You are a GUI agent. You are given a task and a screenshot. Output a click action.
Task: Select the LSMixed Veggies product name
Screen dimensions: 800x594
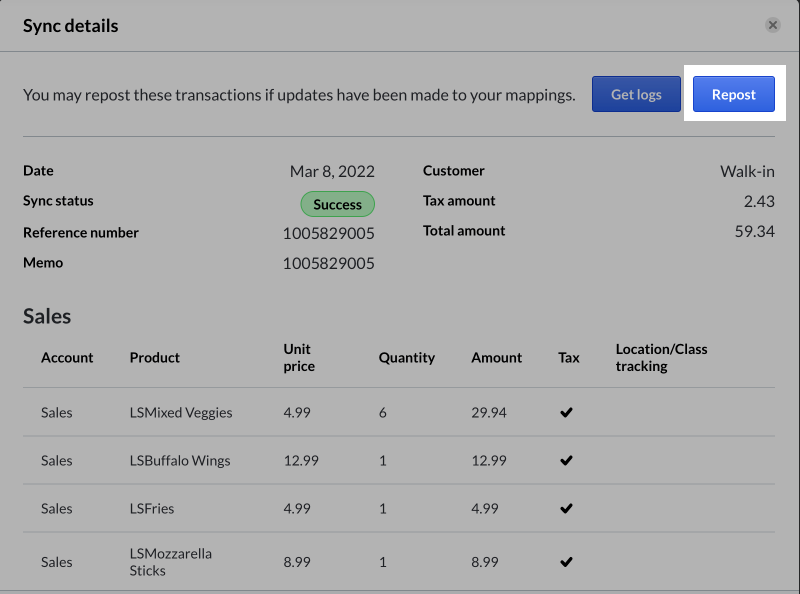(x=181, y=412)
